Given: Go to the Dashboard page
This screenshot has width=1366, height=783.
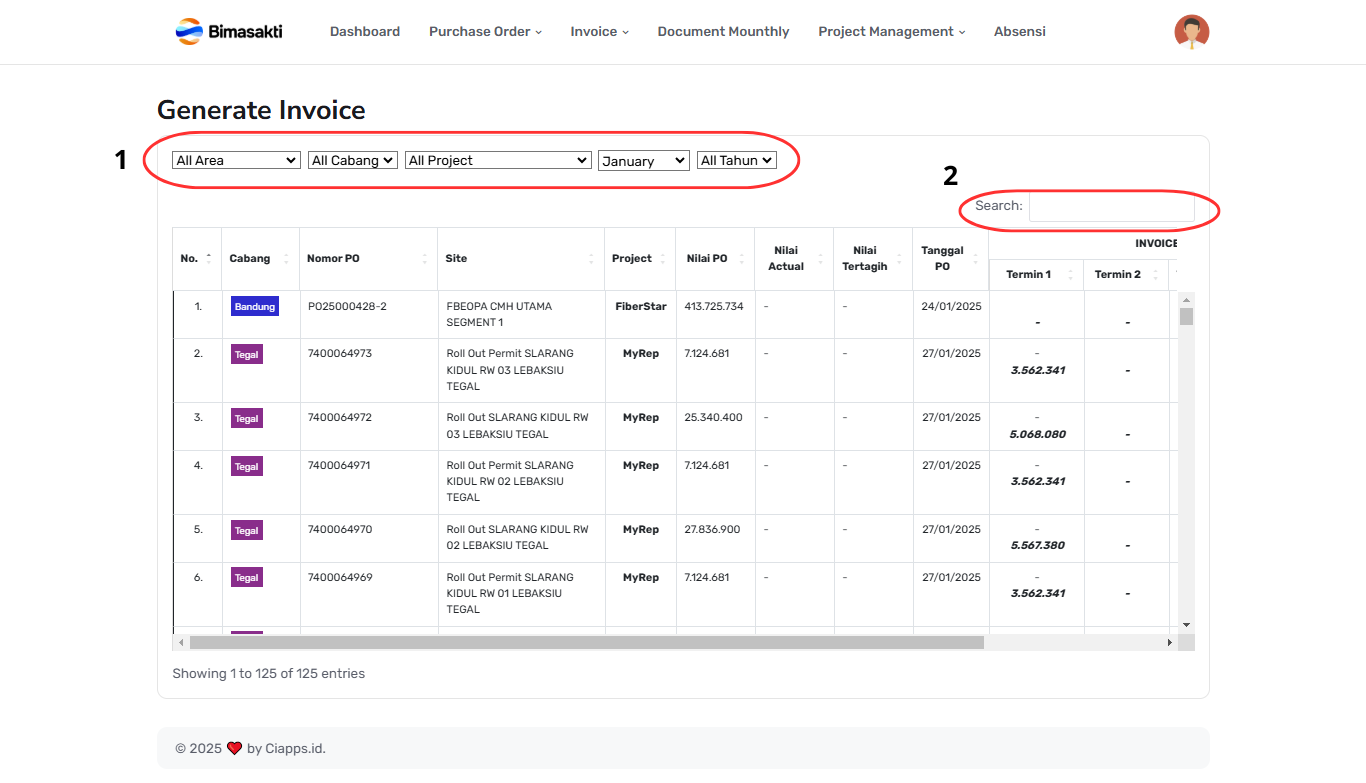Looking at the screenshot, I should click(x=365, y=32).
